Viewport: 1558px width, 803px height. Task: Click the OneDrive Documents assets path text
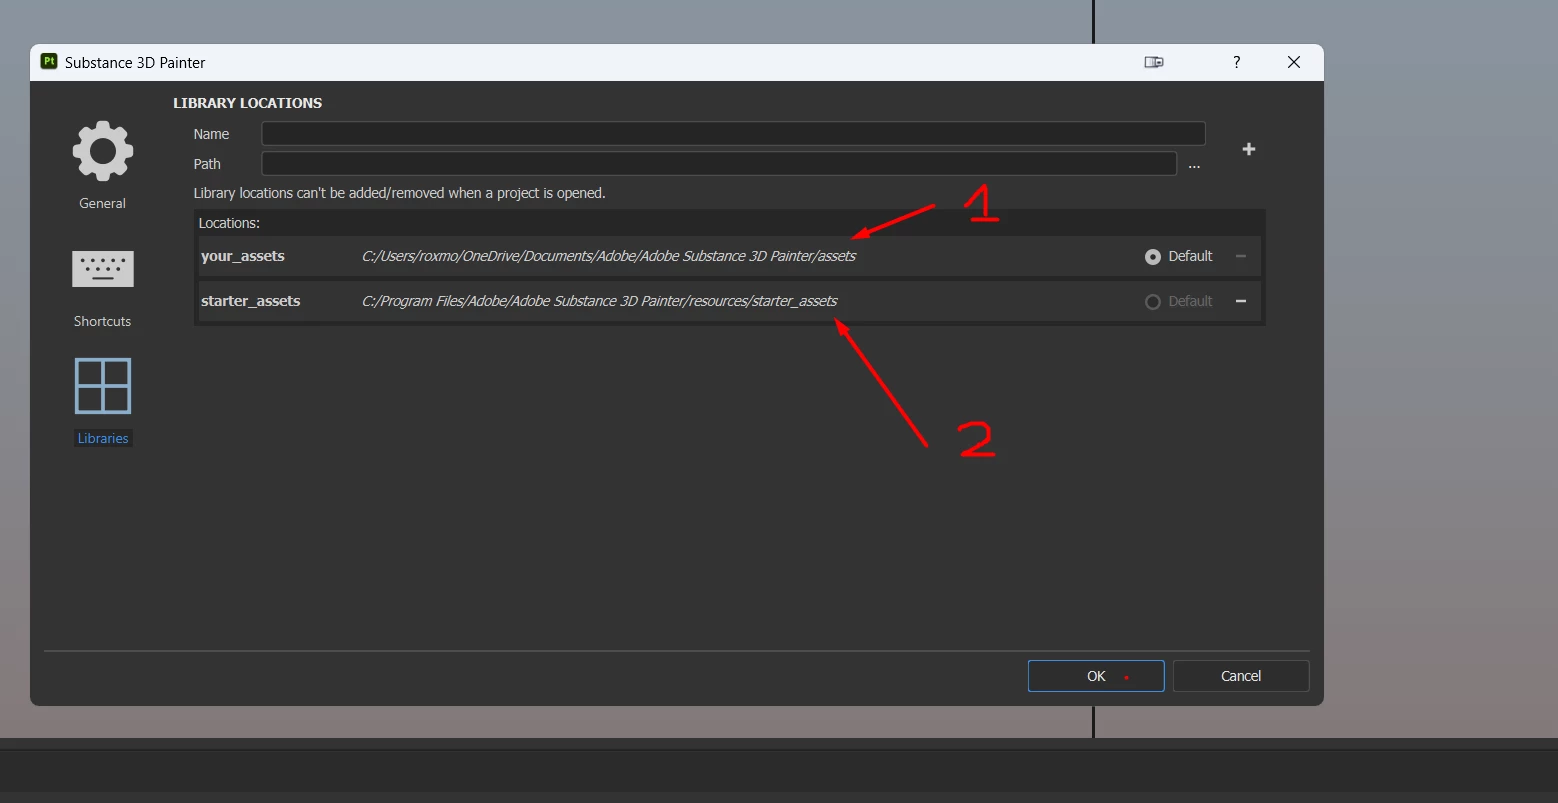609,256
